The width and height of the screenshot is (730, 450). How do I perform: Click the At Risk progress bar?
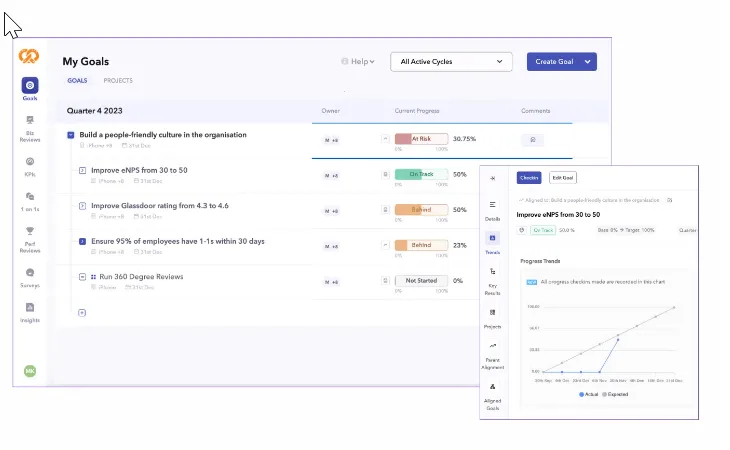tap(421, 139)
